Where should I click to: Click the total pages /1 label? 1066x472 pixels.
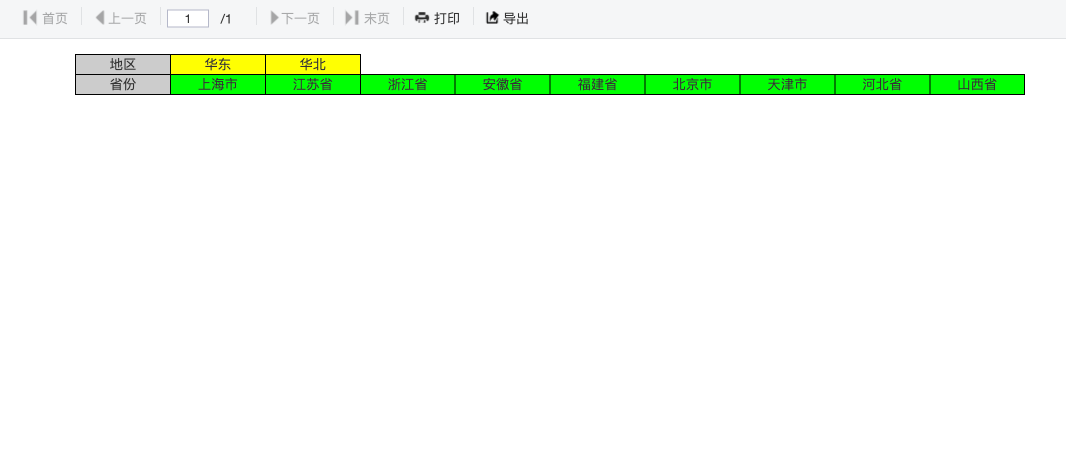[226, 19]
